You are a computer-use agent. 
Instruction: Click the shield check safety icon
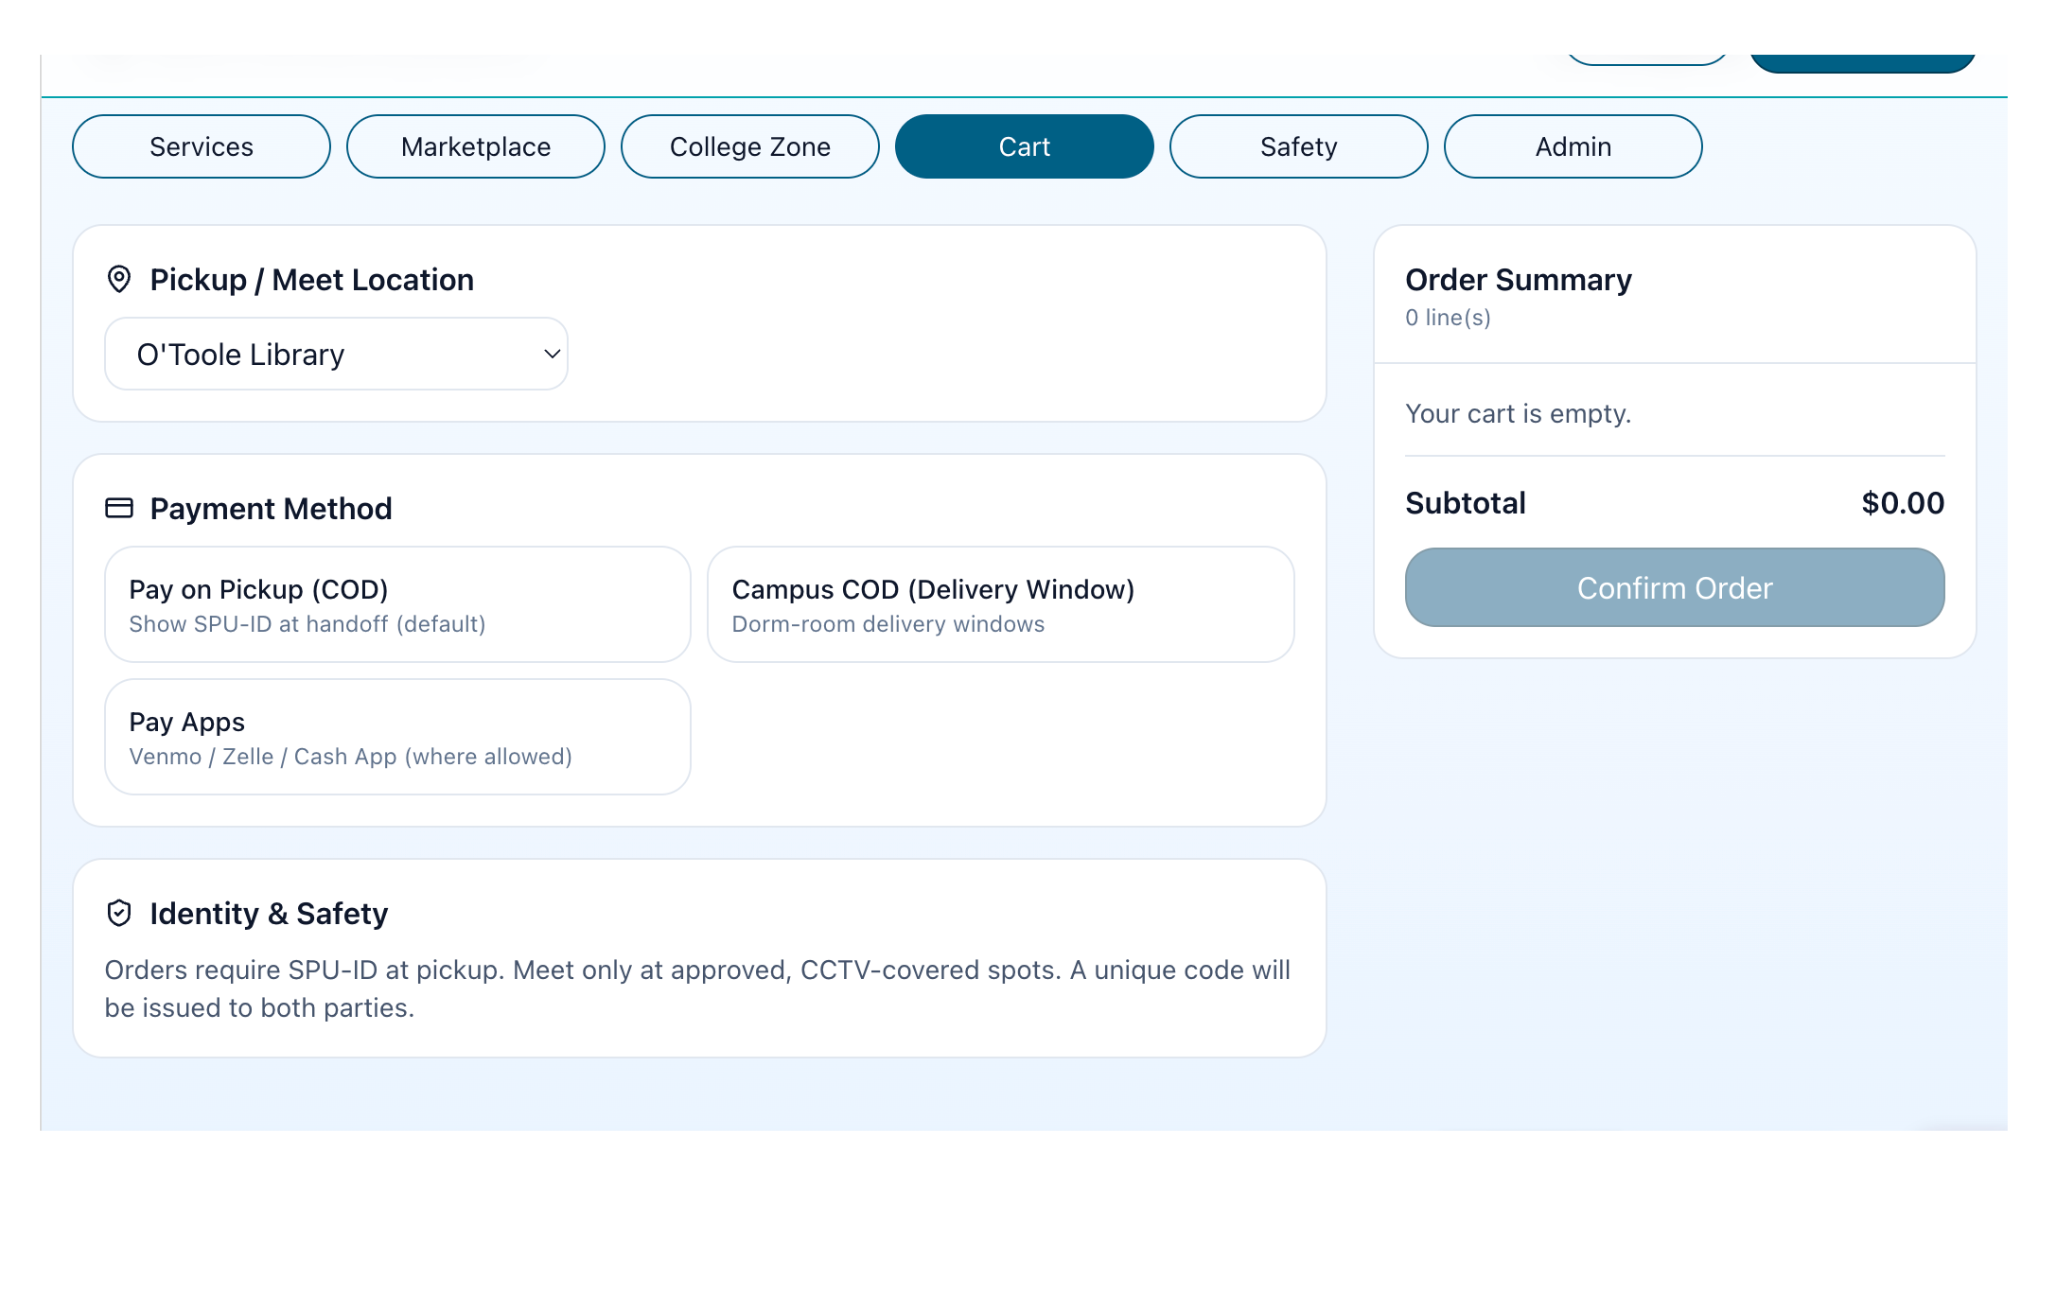119,913
